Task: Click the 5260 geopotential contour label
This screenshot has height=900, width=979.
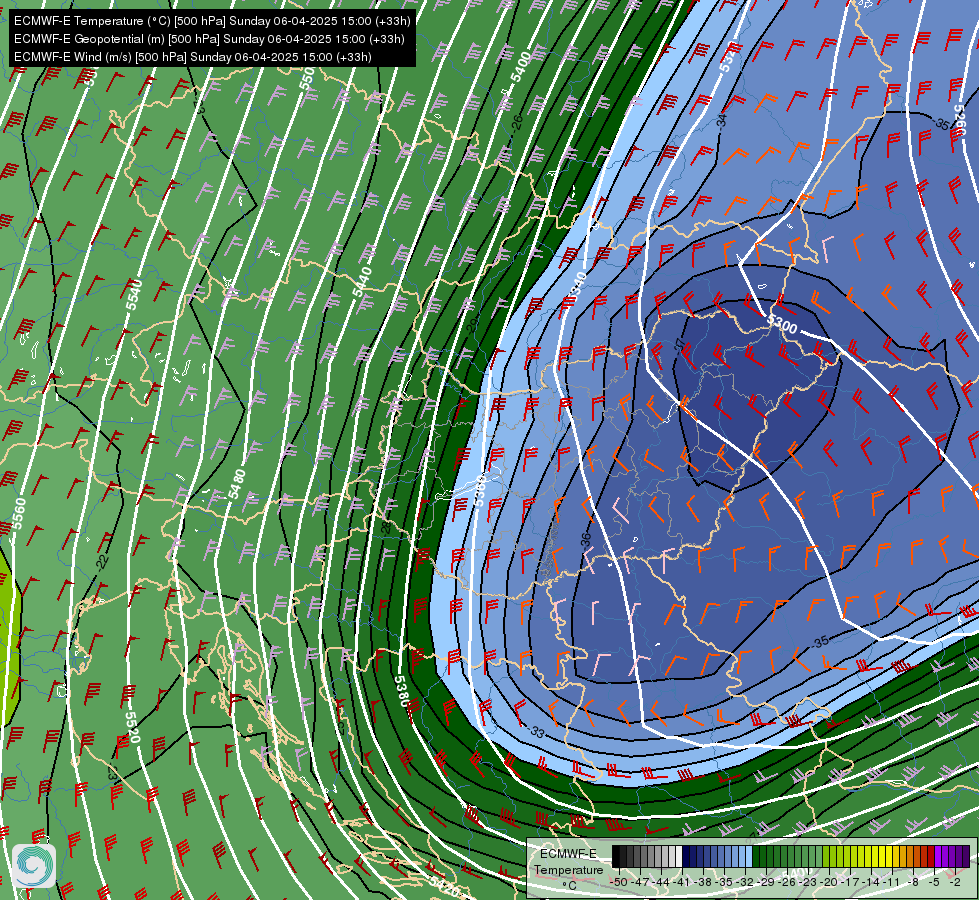Action: tap(960, 120)
